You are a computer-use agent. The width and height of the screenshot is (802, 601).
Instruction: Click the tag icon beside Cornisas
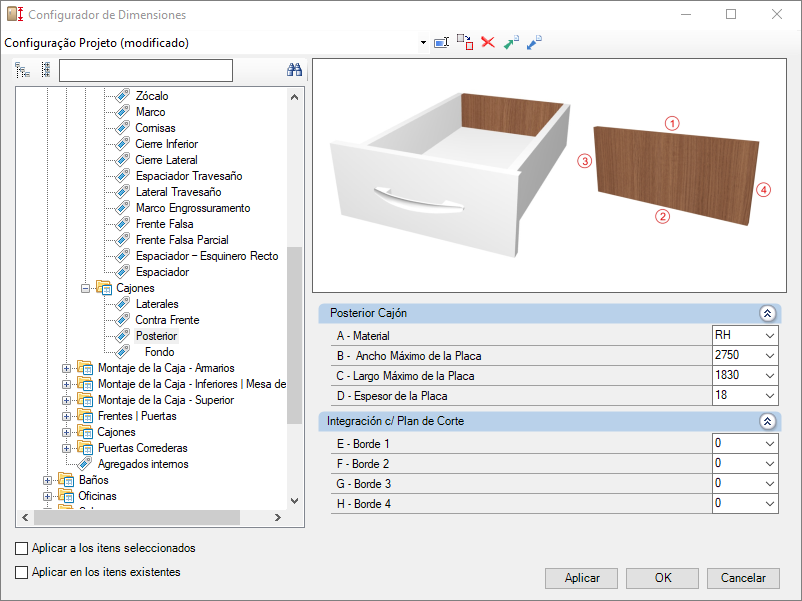pos(122,128)
